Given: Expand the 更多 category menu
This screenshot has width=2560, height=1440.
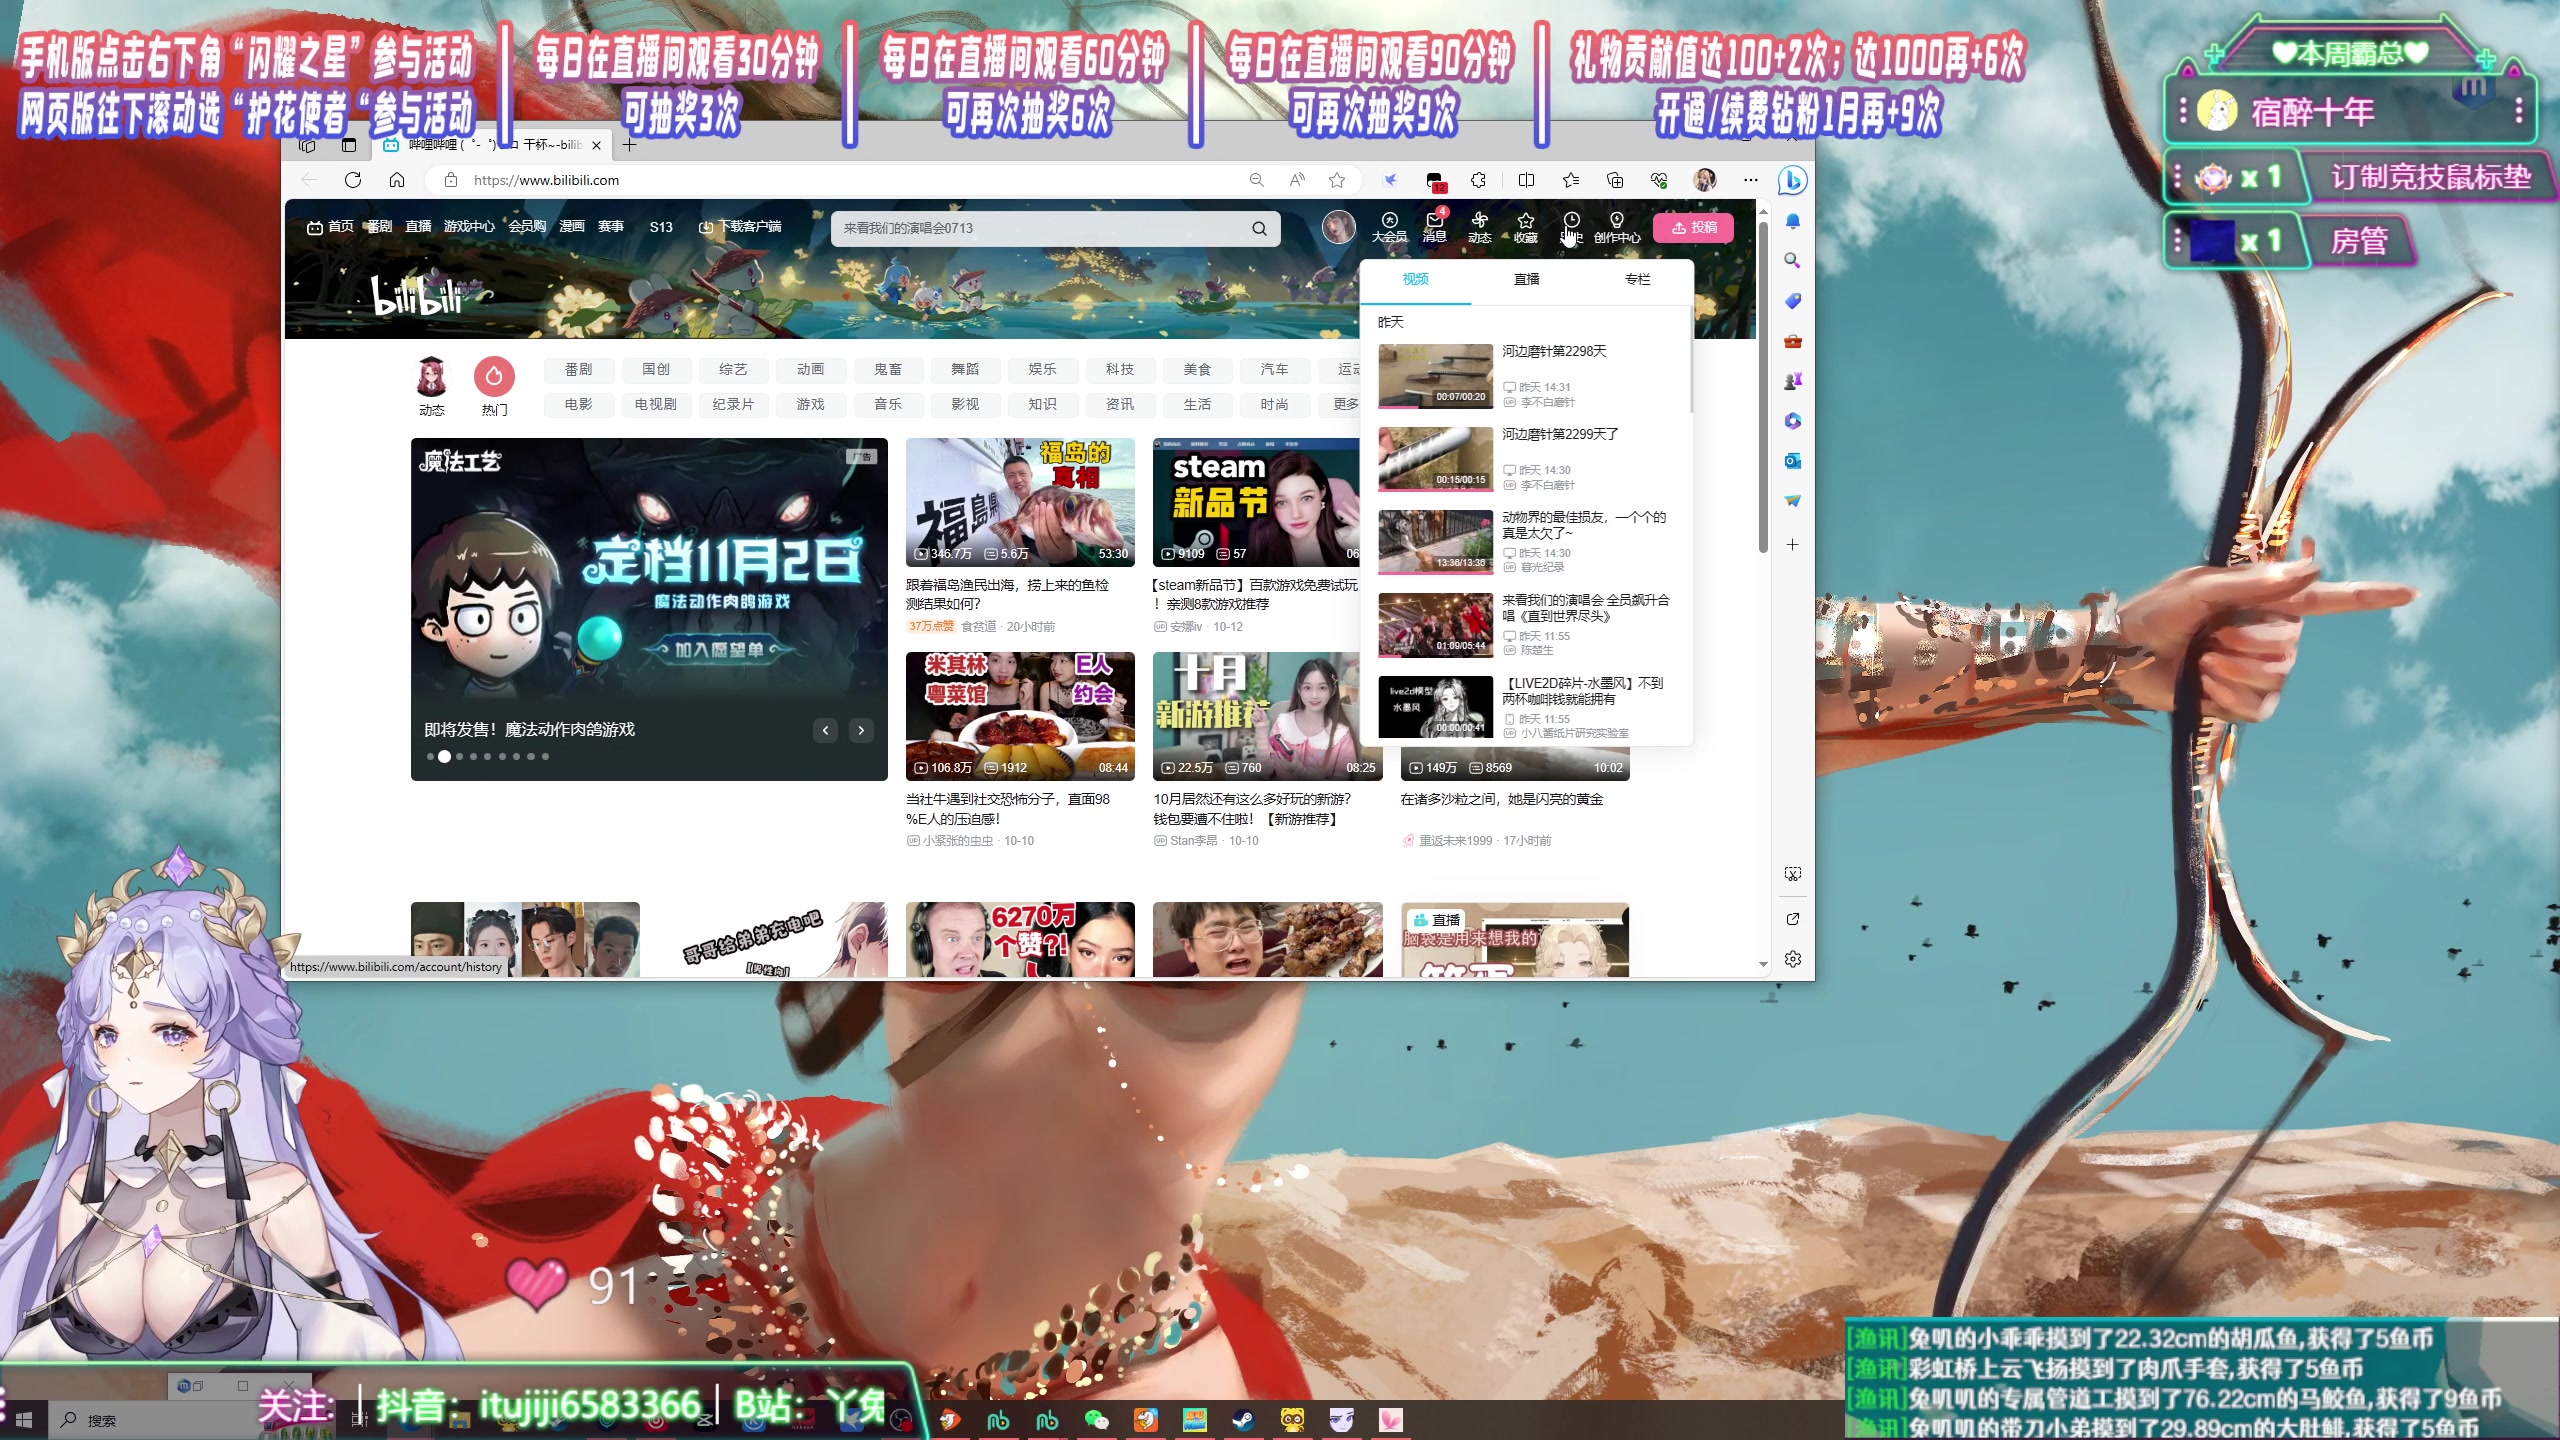Looking at the screenshot, I should coord(1345,404).
